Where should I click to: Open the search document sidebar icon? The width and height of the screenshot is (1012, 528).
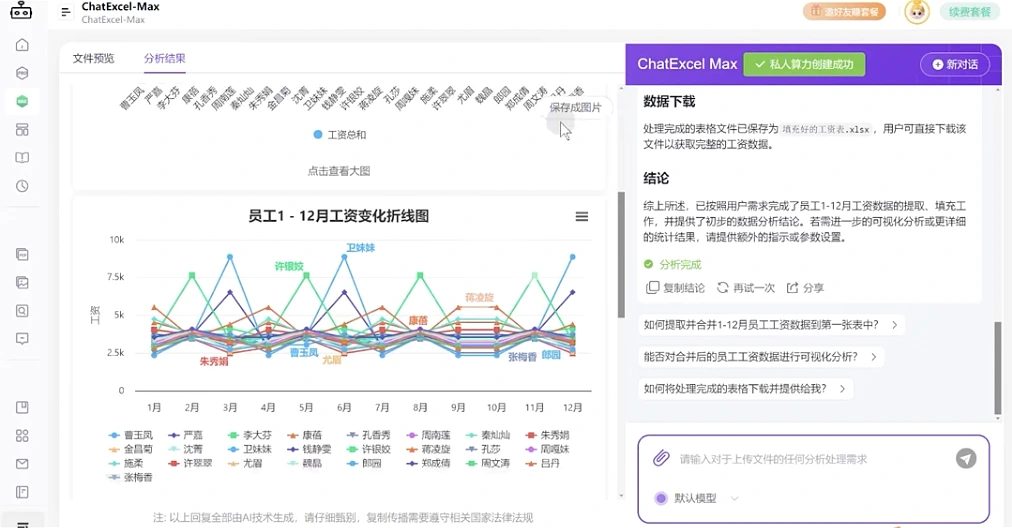[22, 310]
